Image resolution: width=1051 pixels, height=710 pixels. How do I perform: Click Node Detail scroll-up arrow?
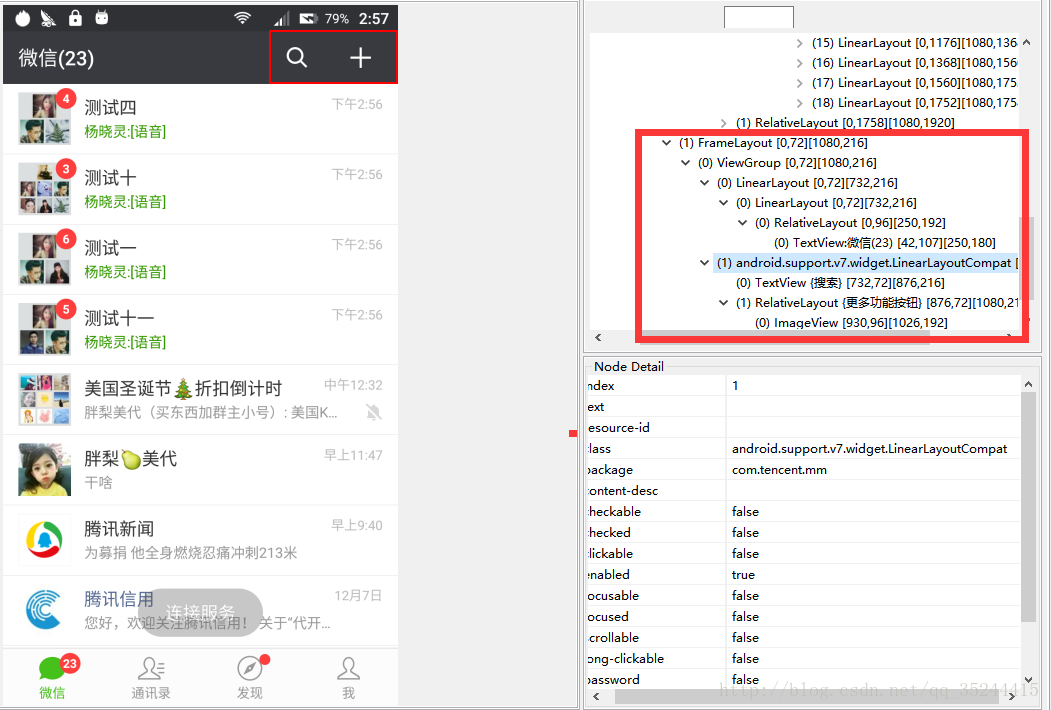[x=1028, y=384]
